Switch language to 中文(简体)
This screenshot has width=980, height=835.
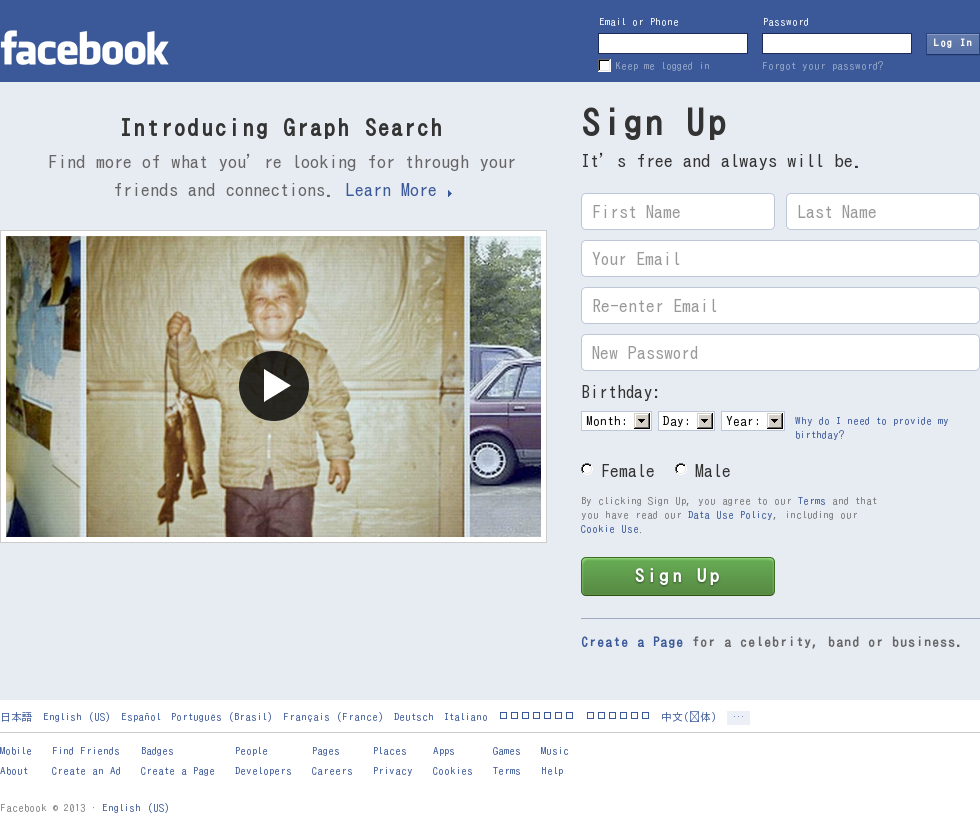click(x=689, y=717)
